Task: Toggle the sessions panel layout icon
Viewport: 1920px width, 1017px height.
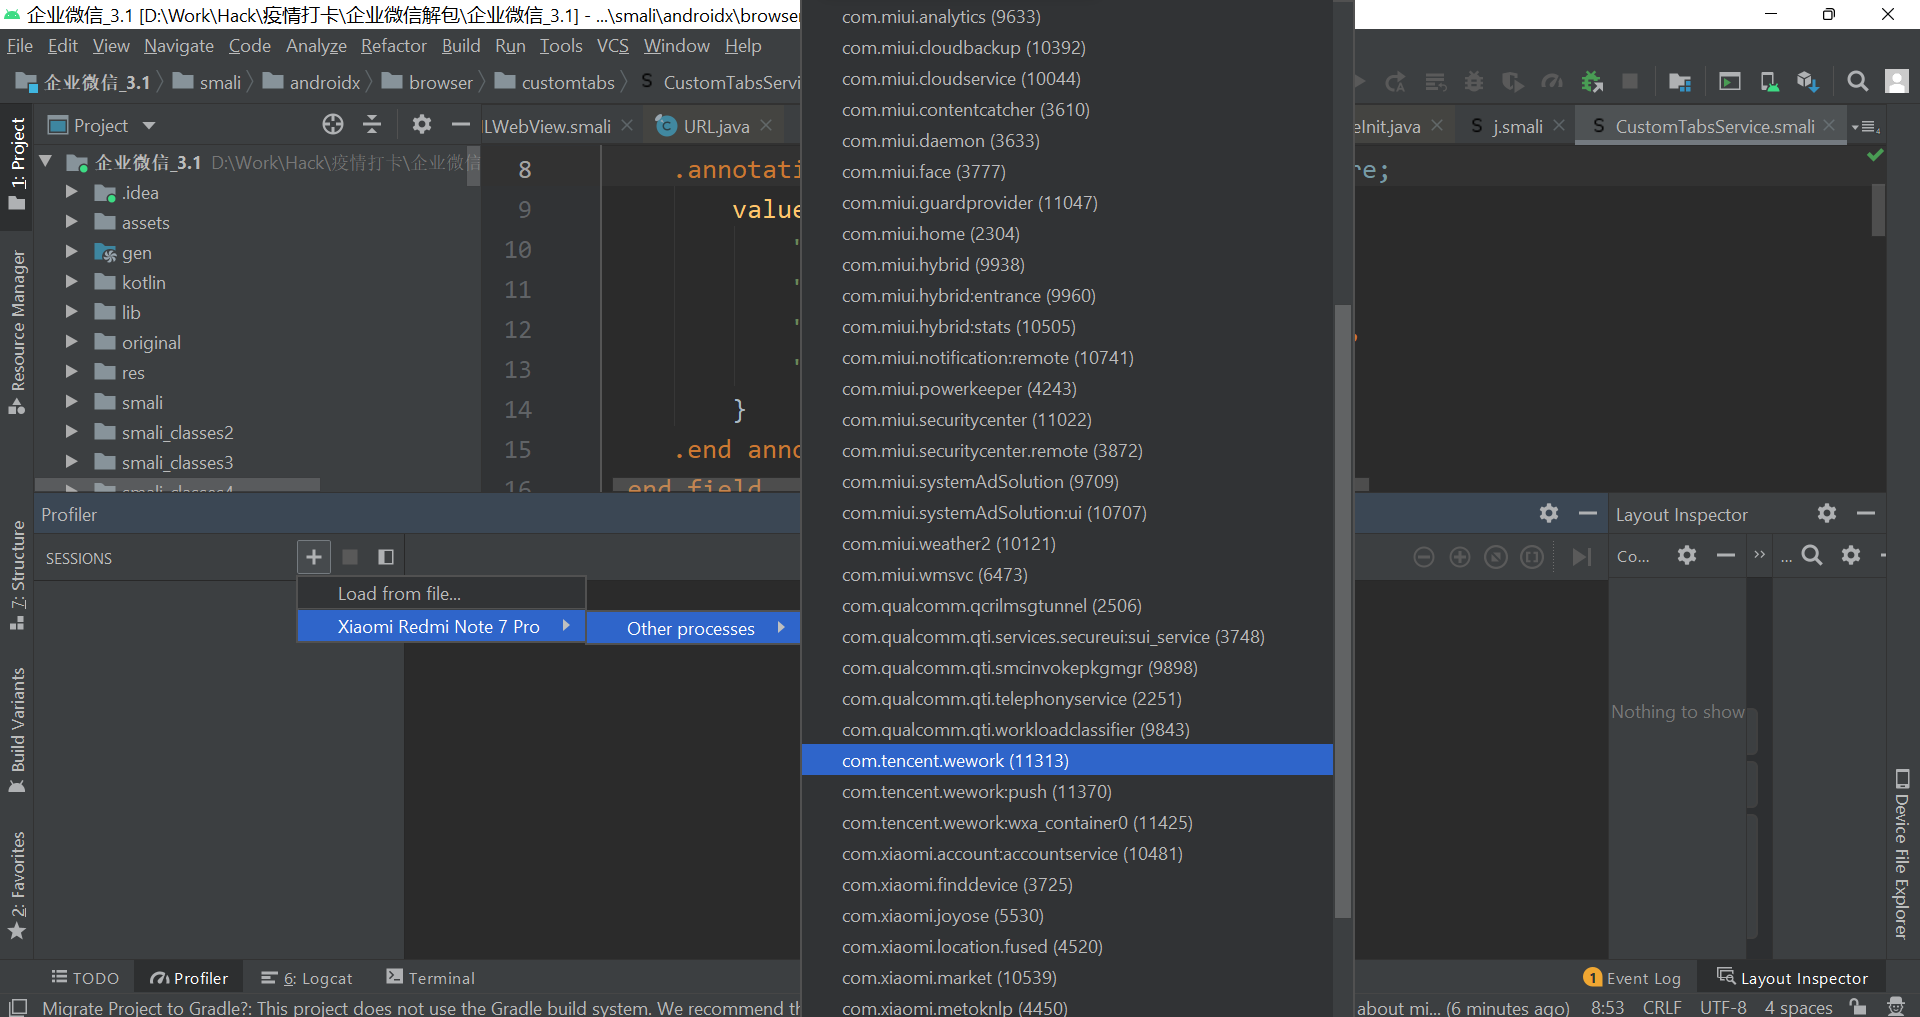Action: point(386,557)
